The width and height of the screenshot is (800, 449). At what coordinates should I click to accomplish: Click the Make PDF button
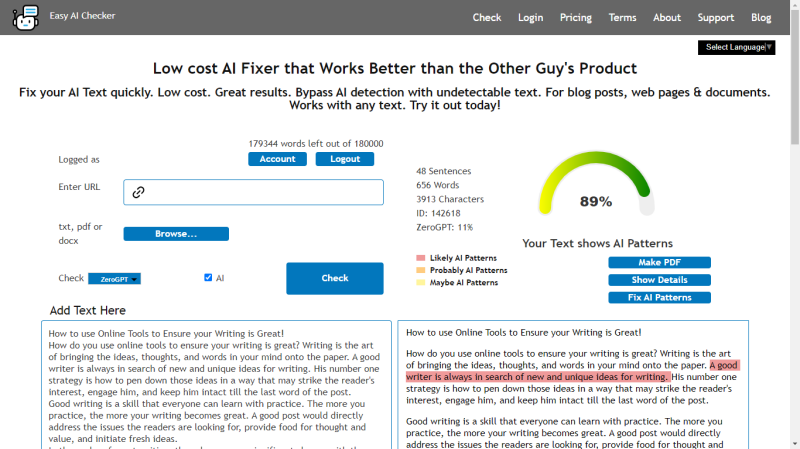coord(659,263)
